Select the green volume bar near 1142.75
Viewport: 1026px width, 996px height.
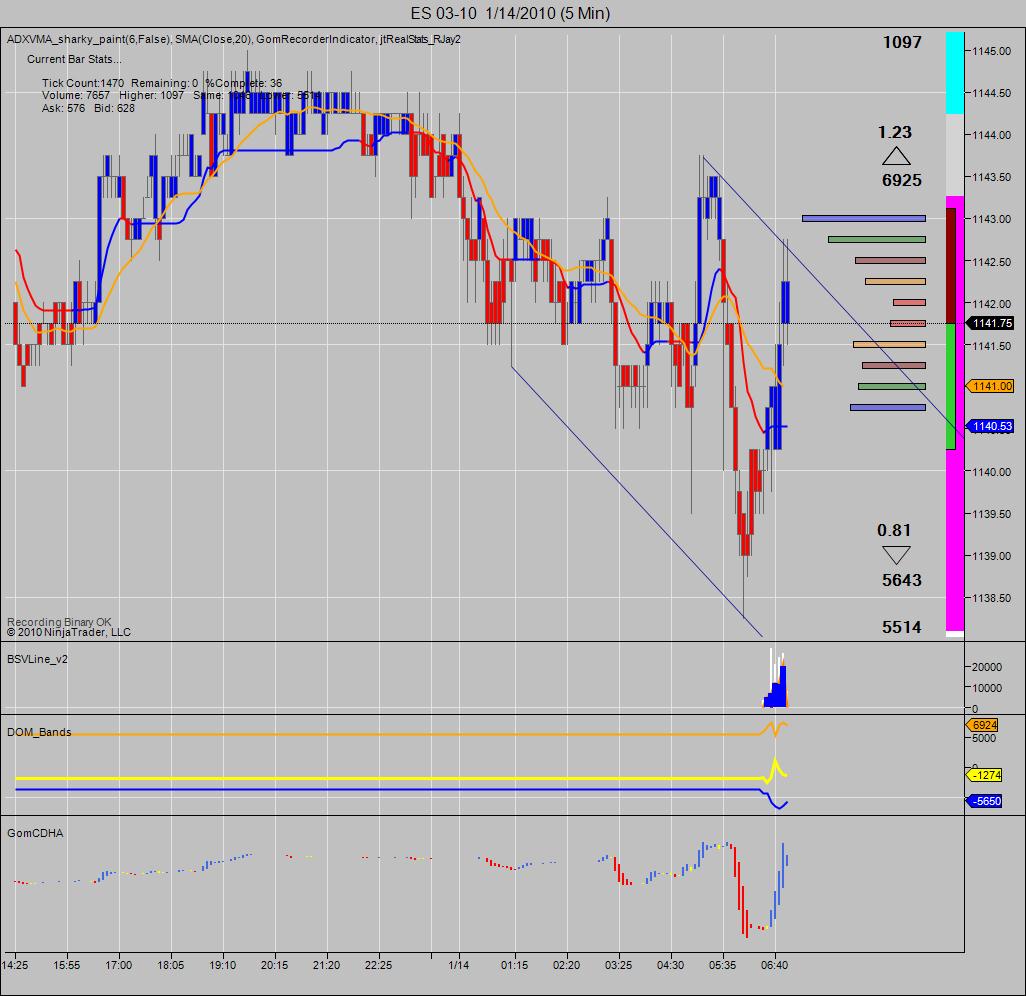click(x=877, y=240)
